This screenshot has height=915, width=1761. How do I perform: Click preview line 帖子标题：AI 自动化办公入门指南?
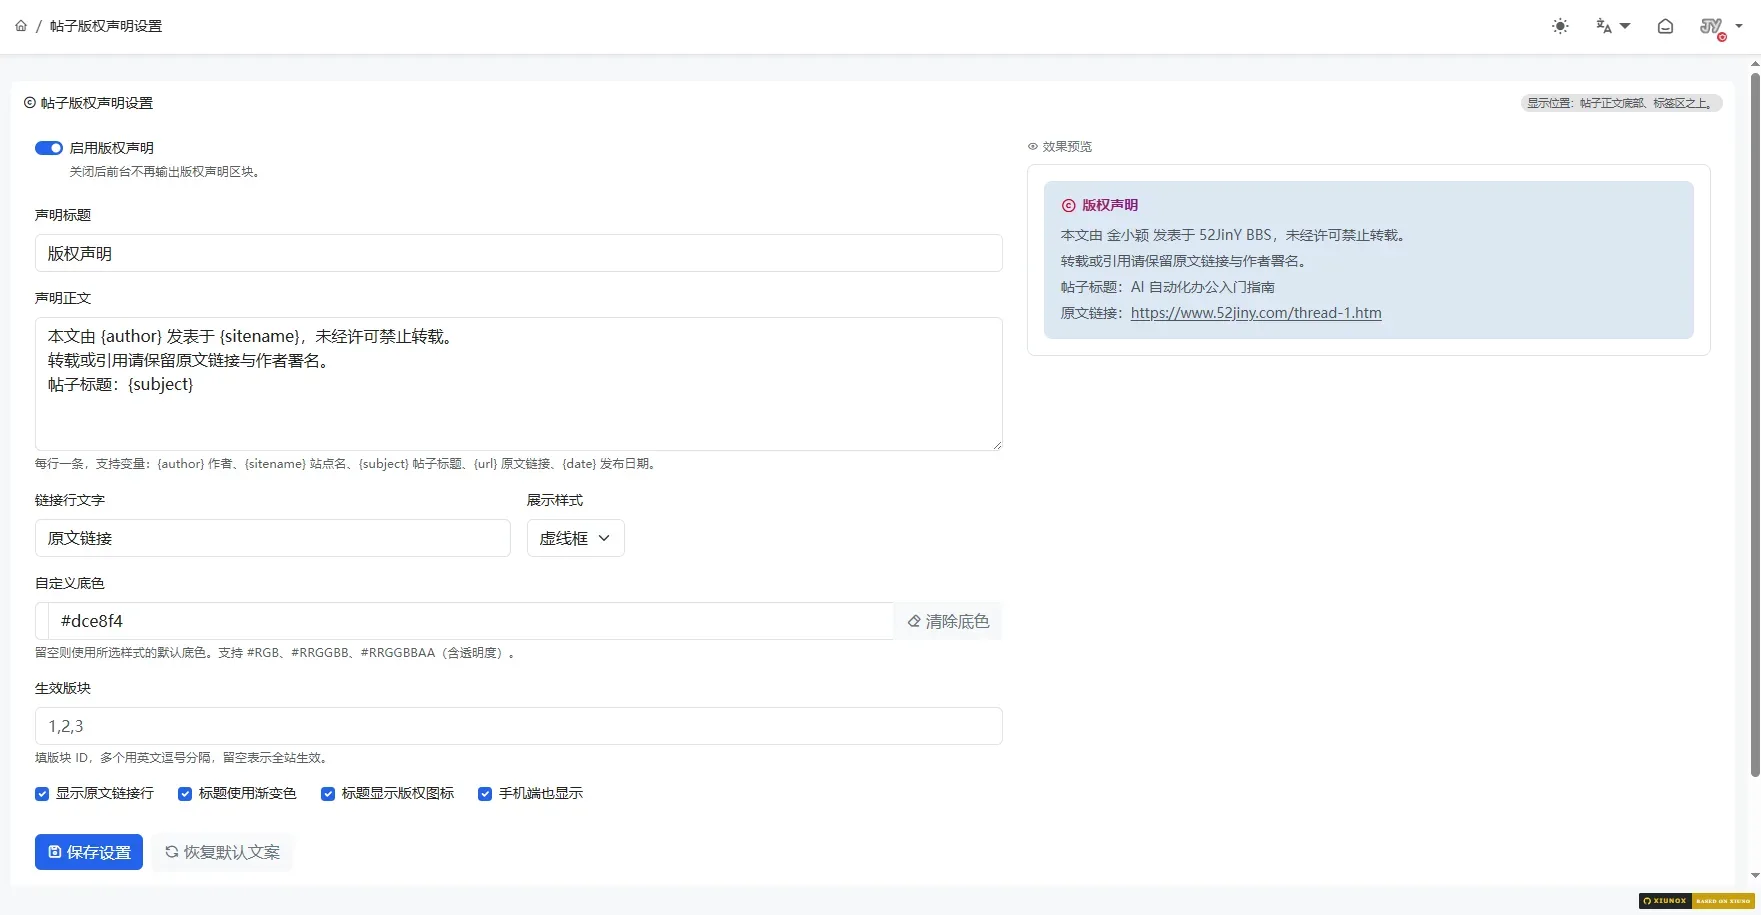pyautogui.click(x=1168, y=287)
